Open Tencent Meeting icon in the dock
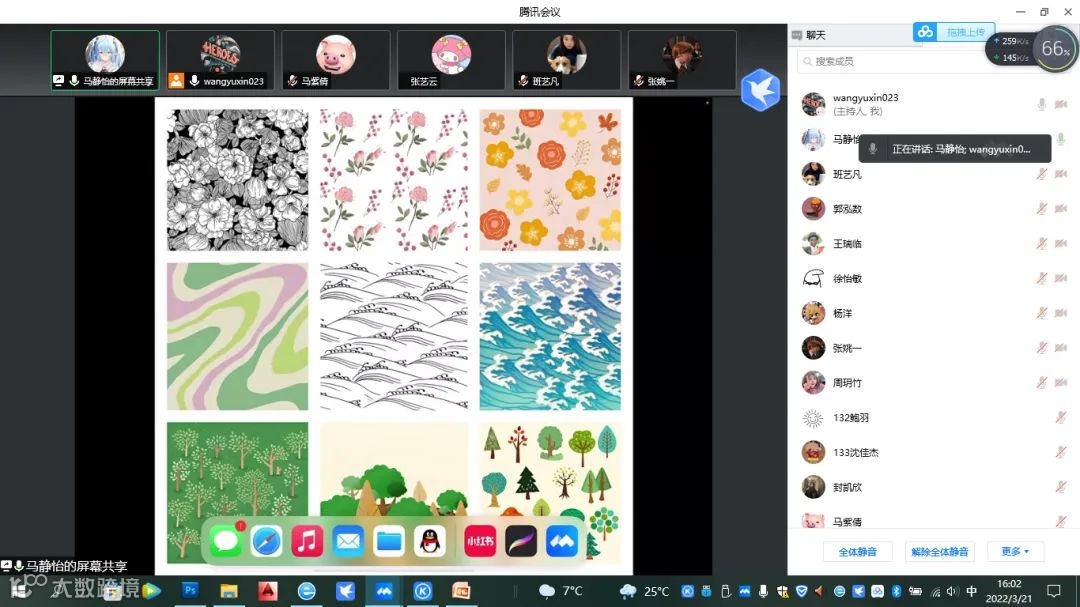 562,542
